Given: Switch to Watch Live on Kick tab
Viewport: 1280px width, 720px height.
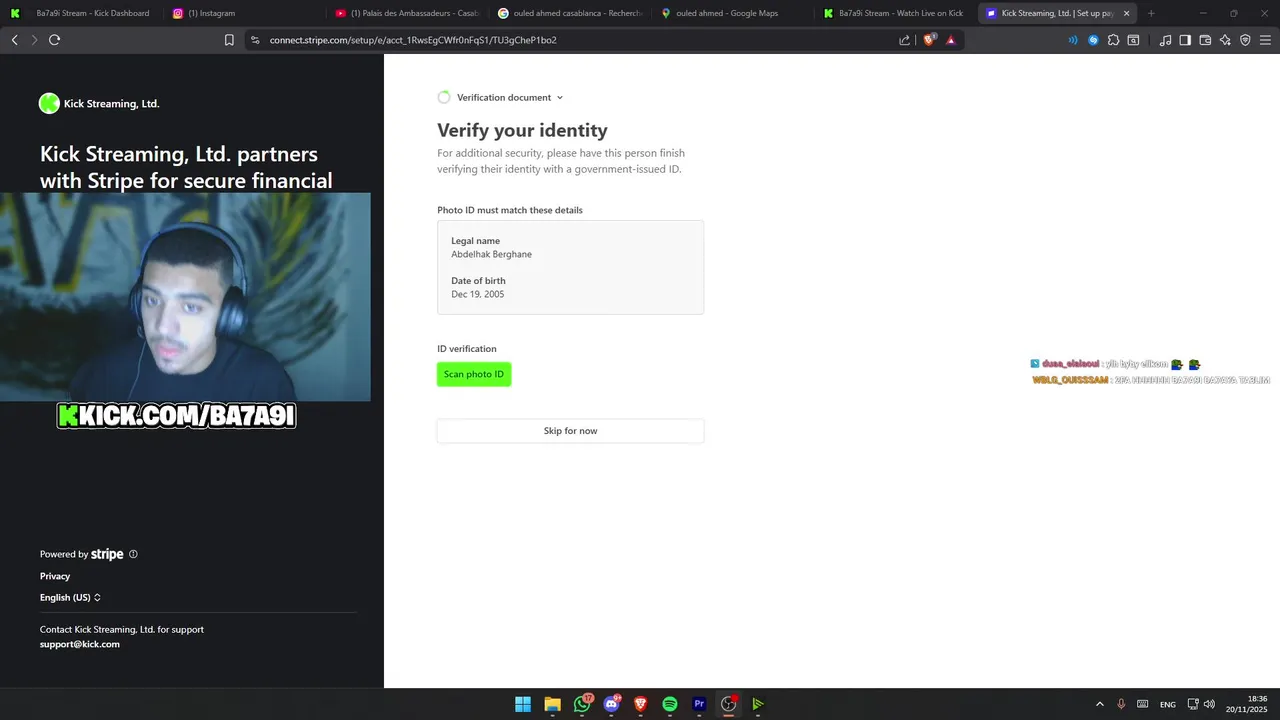Looking at the screenshot, I should 895,13.
